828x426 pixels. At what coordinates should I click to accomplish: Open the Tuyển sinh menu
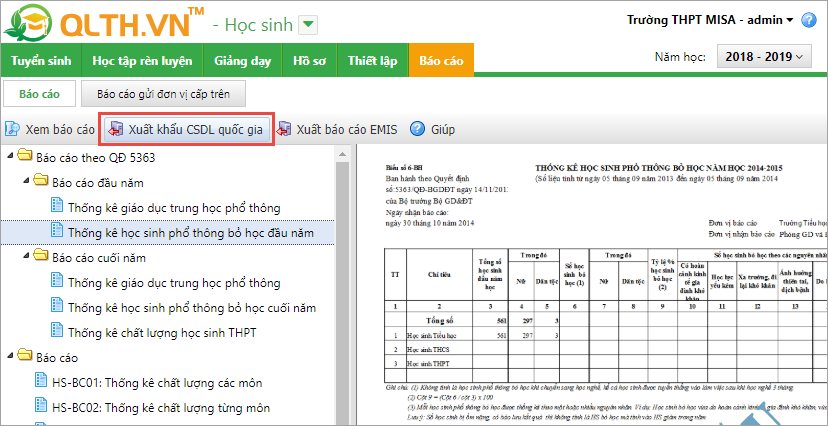(41, 61)
